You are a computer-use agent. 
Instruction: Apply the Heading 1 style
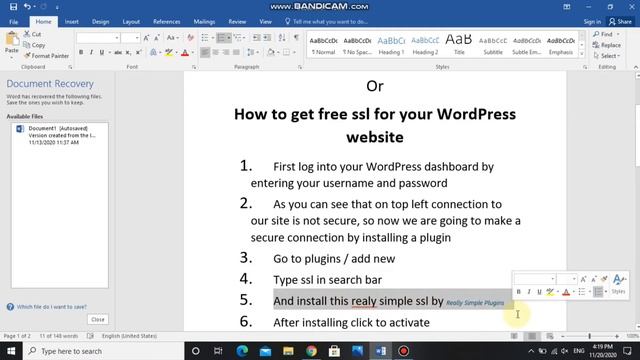coord(391,44)
